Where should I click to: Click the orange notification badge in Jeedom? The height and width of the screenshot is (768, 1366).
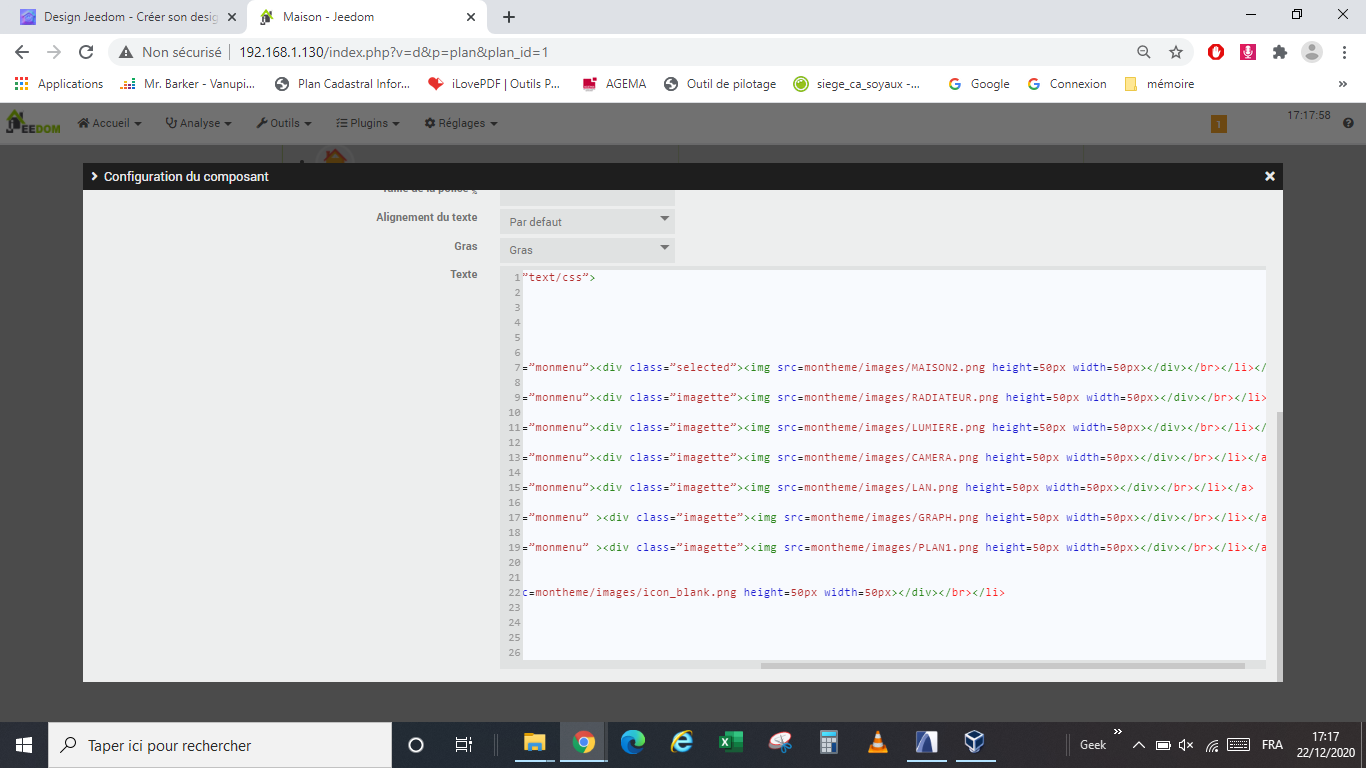click(x=1218, y=123)
